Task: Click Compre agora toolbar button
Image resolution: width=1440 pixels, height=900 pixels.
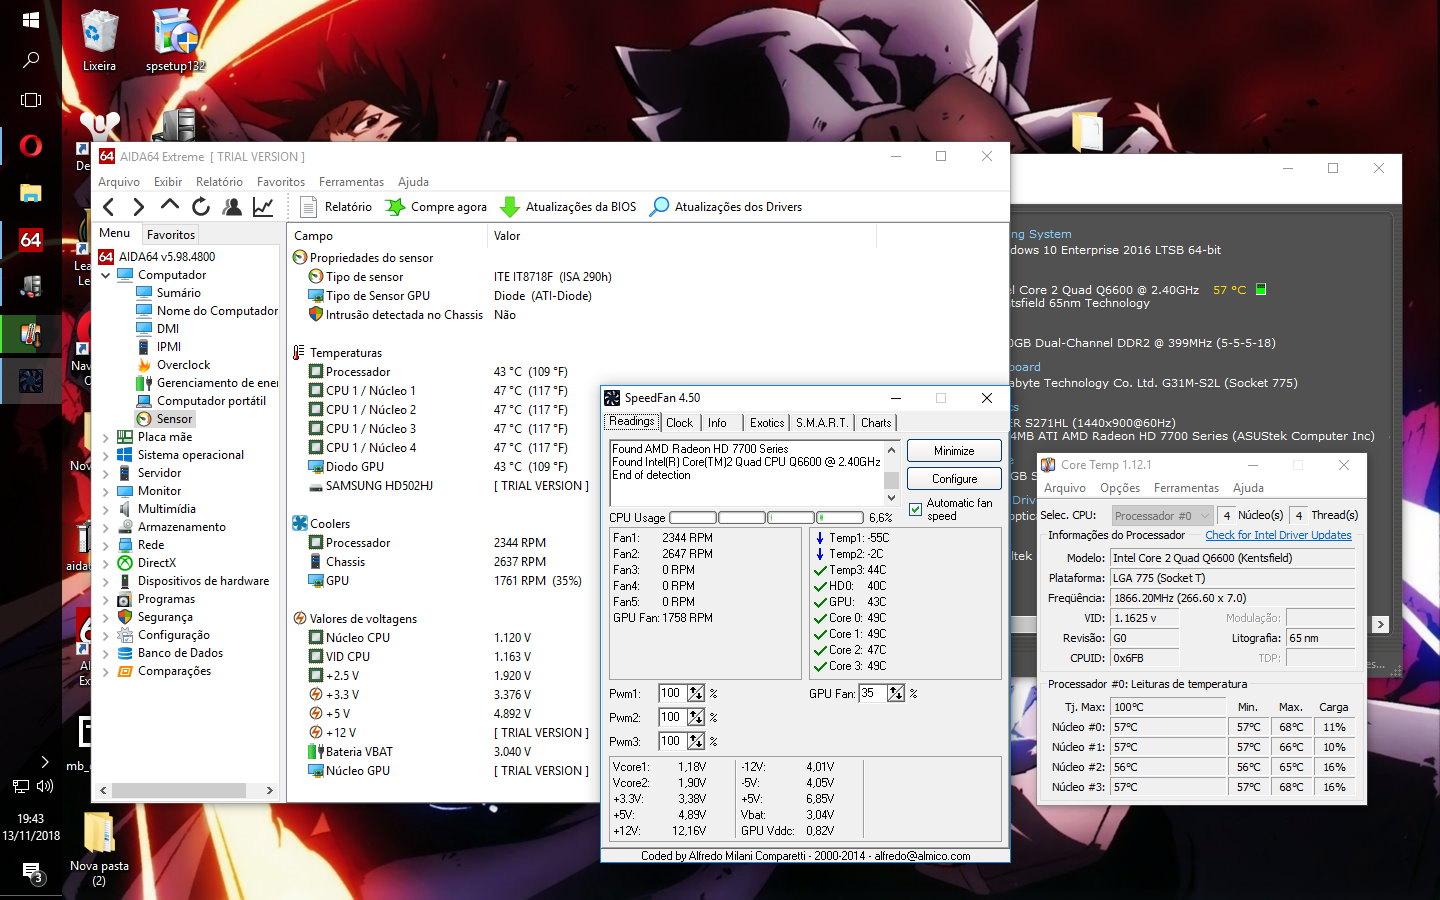Action: 437,207
